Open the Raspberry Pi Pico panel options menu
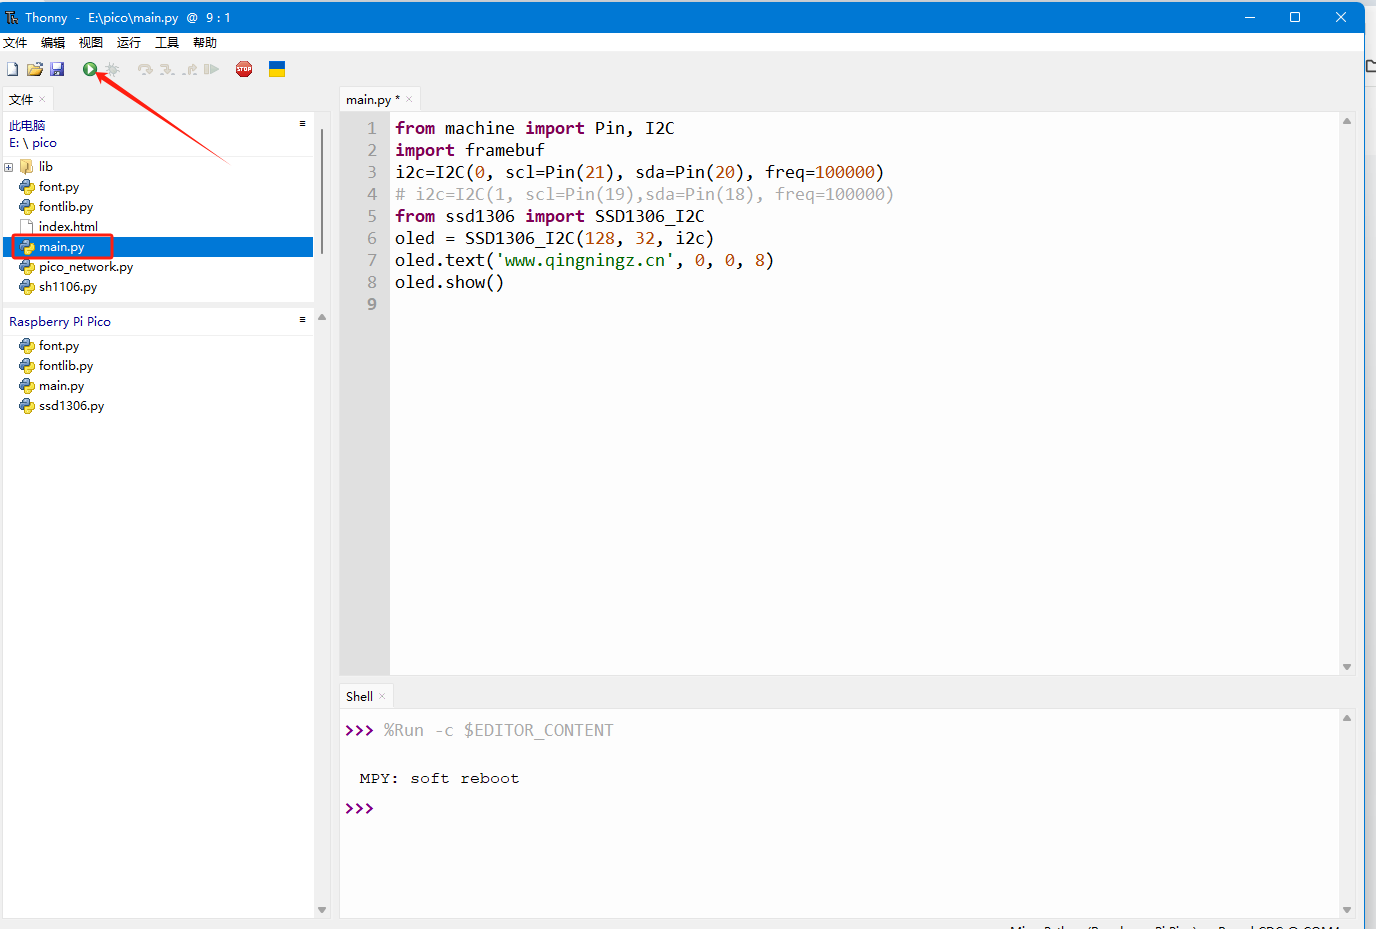1376x929 pixels. click(302, 320)
